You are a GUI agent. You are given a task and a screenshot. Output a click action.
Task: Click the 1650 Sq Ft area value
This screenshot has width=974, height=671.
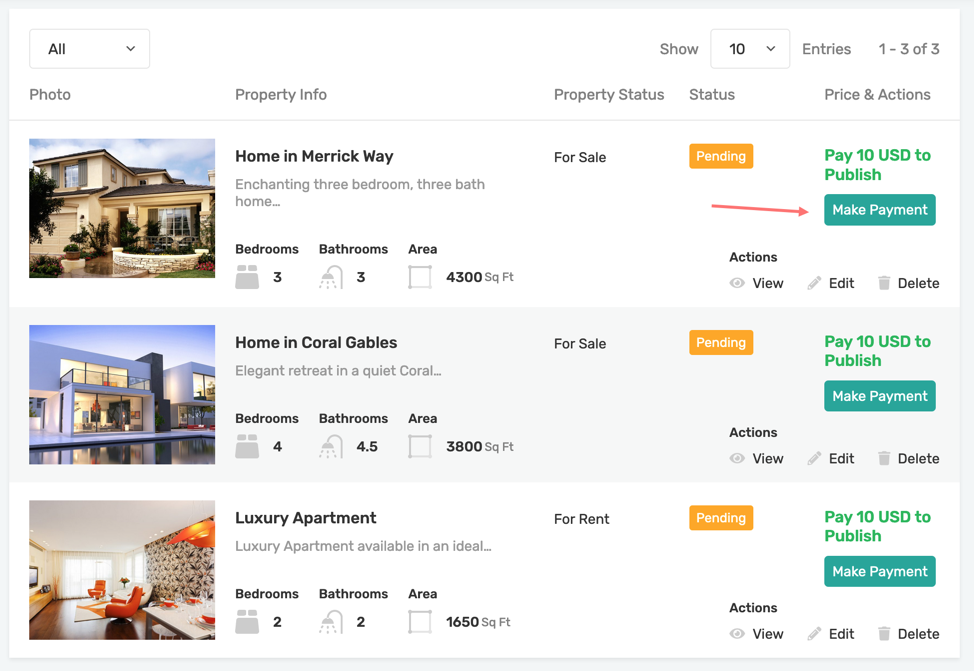pyautogui.click(x=478, y=621)
